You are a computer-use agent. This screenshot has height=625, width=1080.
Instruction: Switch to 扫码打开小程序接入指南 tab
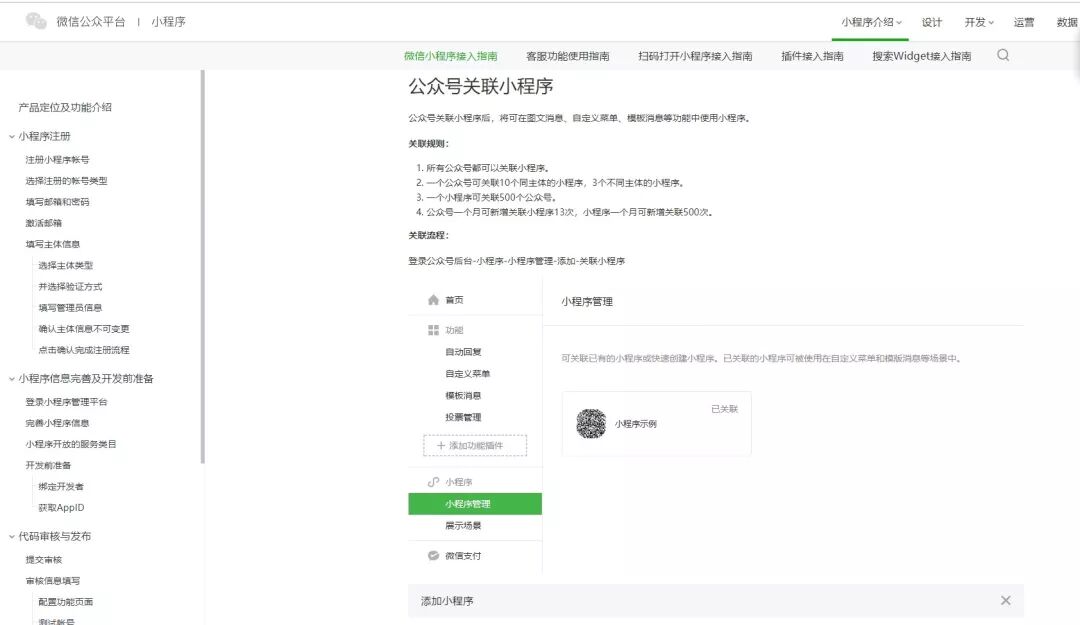tap(695, 56)
